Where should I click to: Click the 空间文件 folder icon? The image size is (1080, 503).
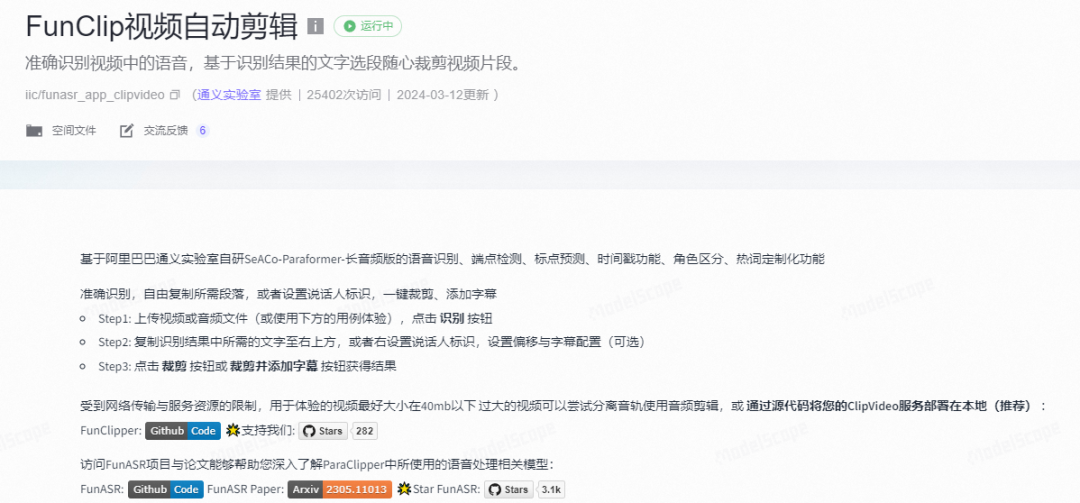coord(34,130)
